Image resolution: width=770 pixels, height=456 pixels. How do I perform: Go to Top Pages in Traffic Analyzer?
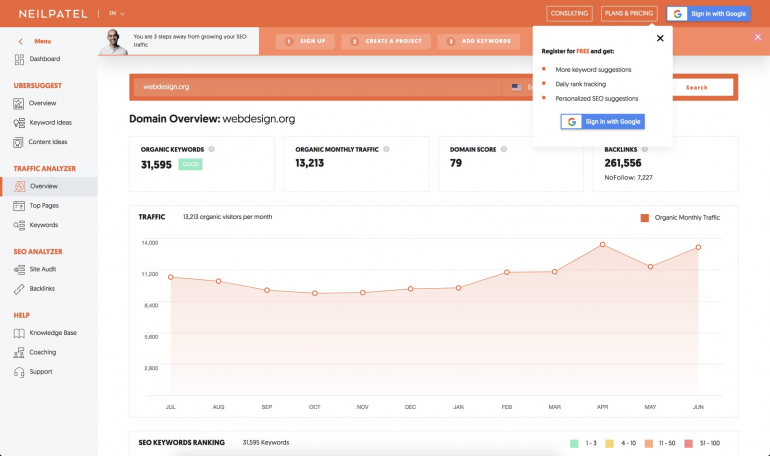click(x=43, y=205)
